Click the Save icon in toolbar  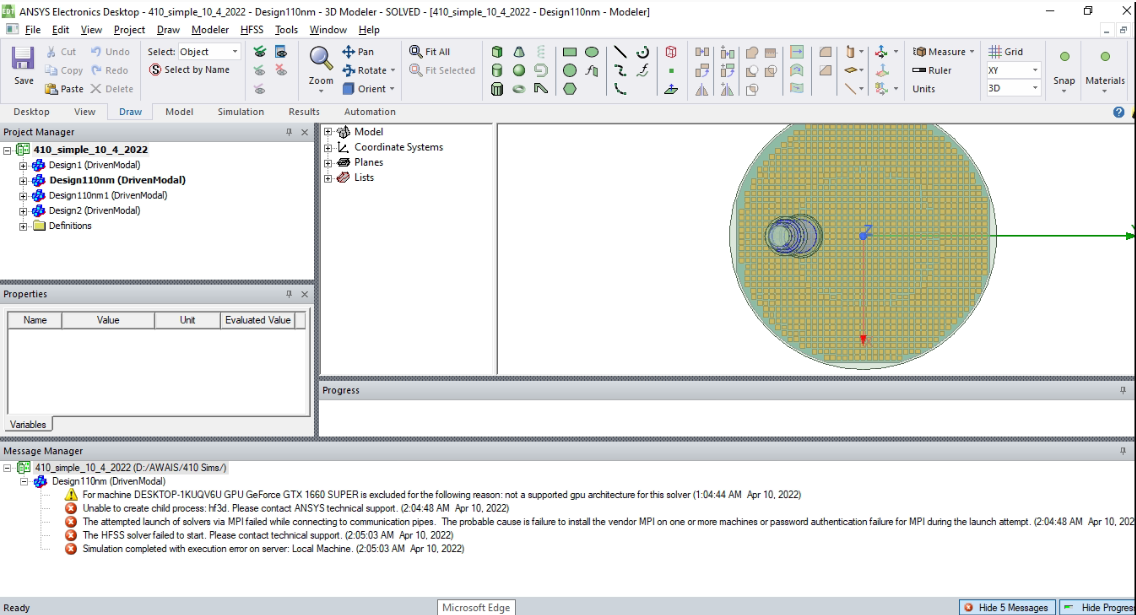[x=23, y=66]
